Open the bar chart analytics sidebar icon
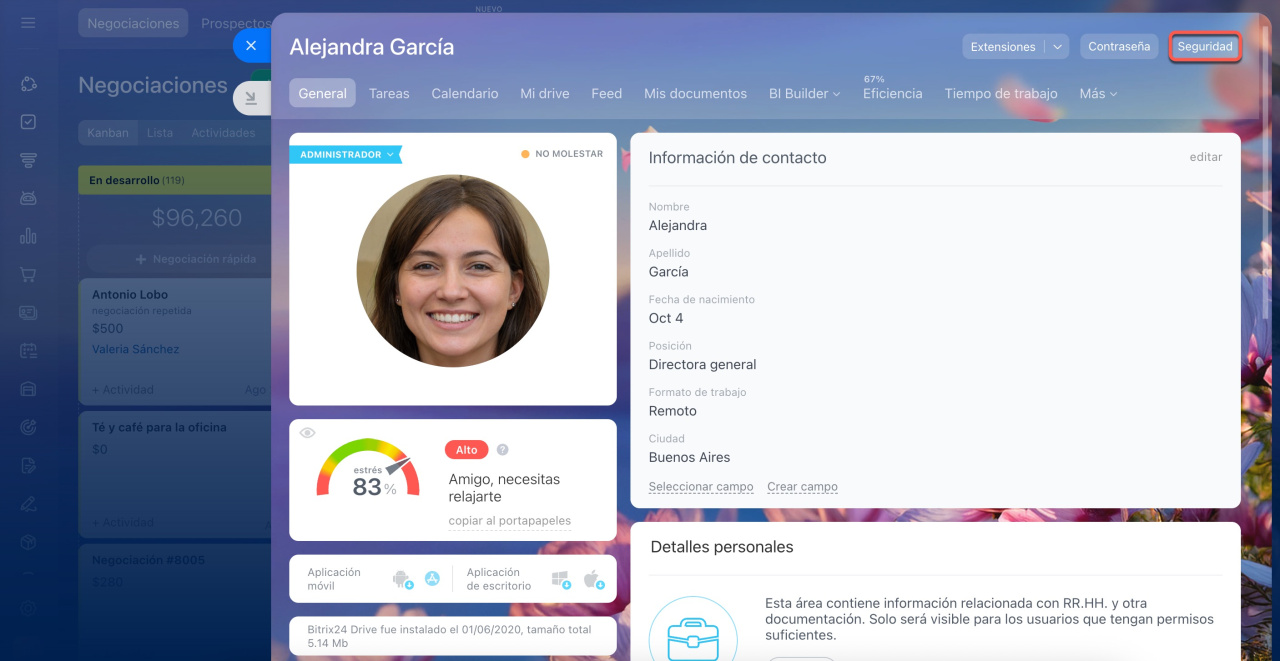Viewport: 1280px width, 661px height. tap(28, 236)
